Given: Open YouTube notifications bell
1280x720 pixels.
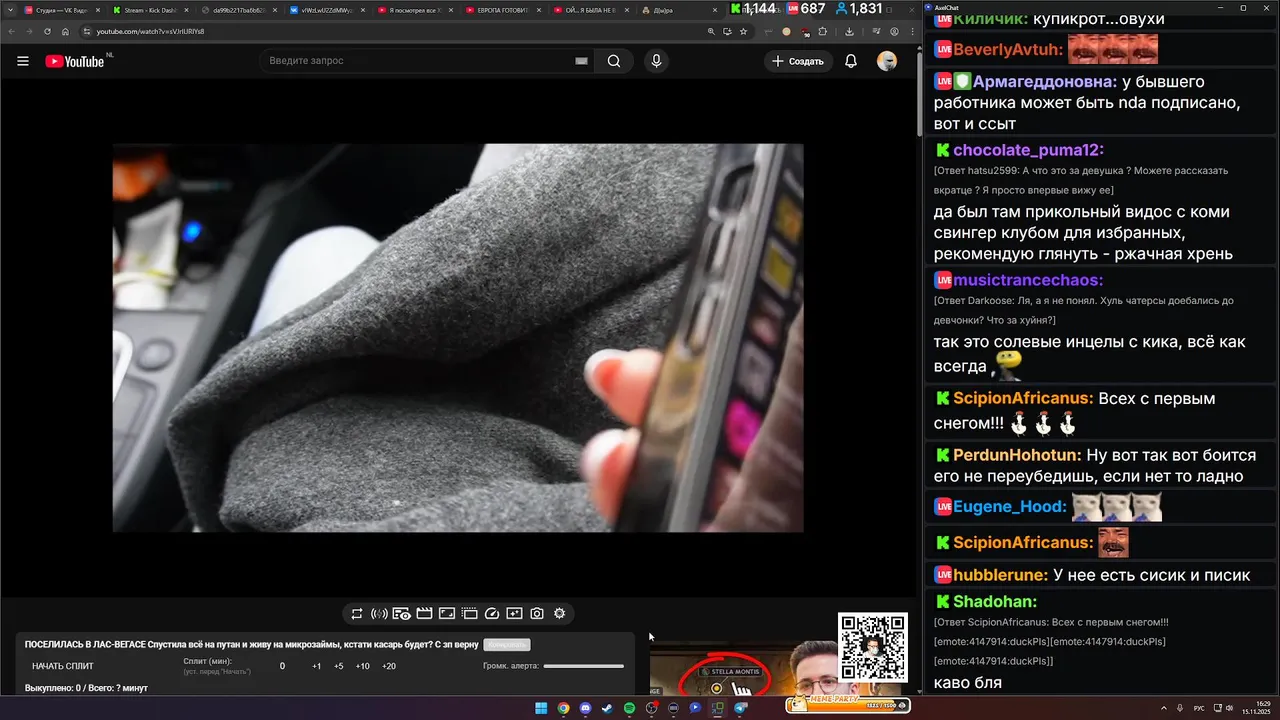Looking at the screenshot, I should (851, 61).
